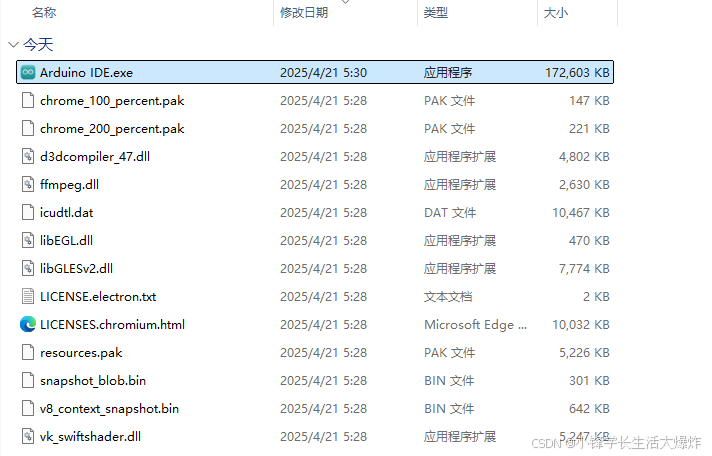Click the 642 KB size of v8_context_snapshot.bin
This screenshot has width=712, height=456.
point(589,409)
